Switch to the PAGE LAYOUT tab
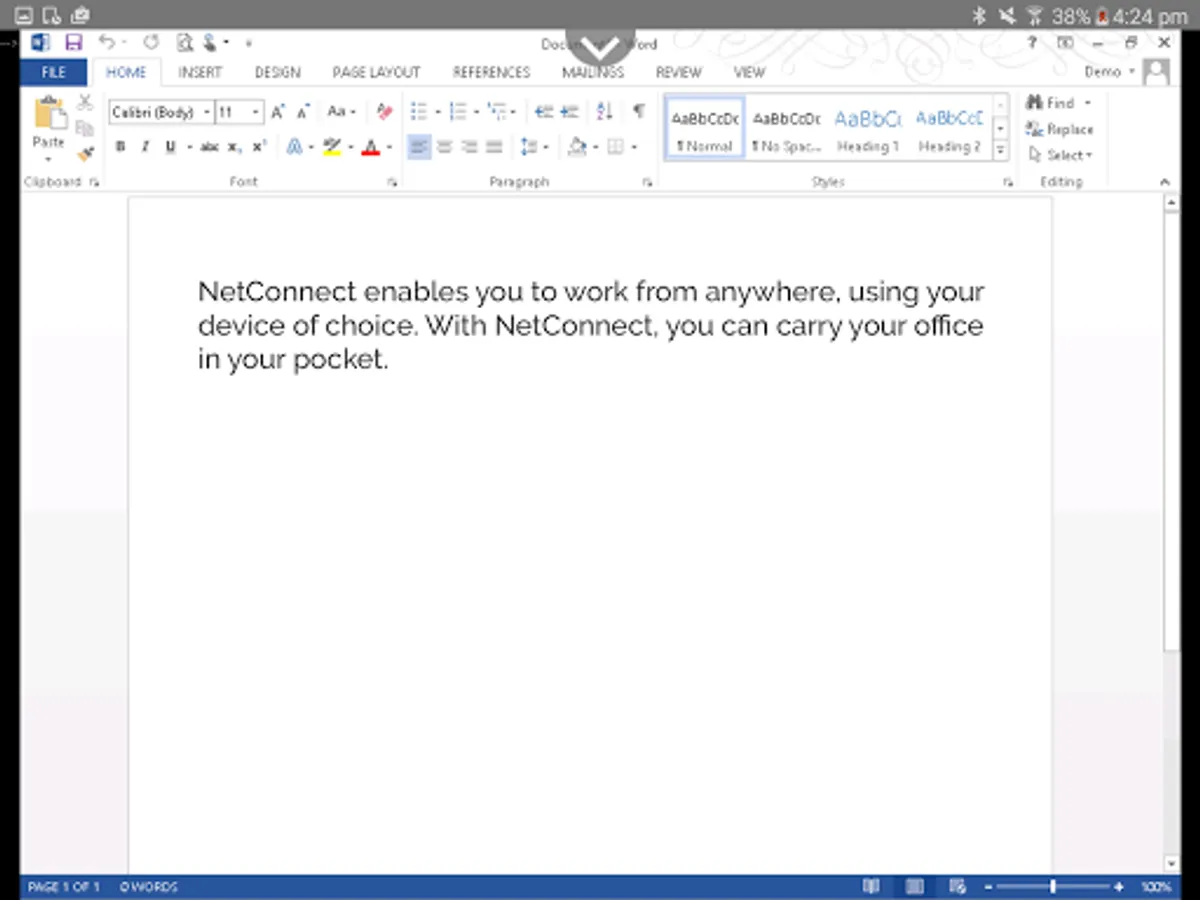 [376, 72]
